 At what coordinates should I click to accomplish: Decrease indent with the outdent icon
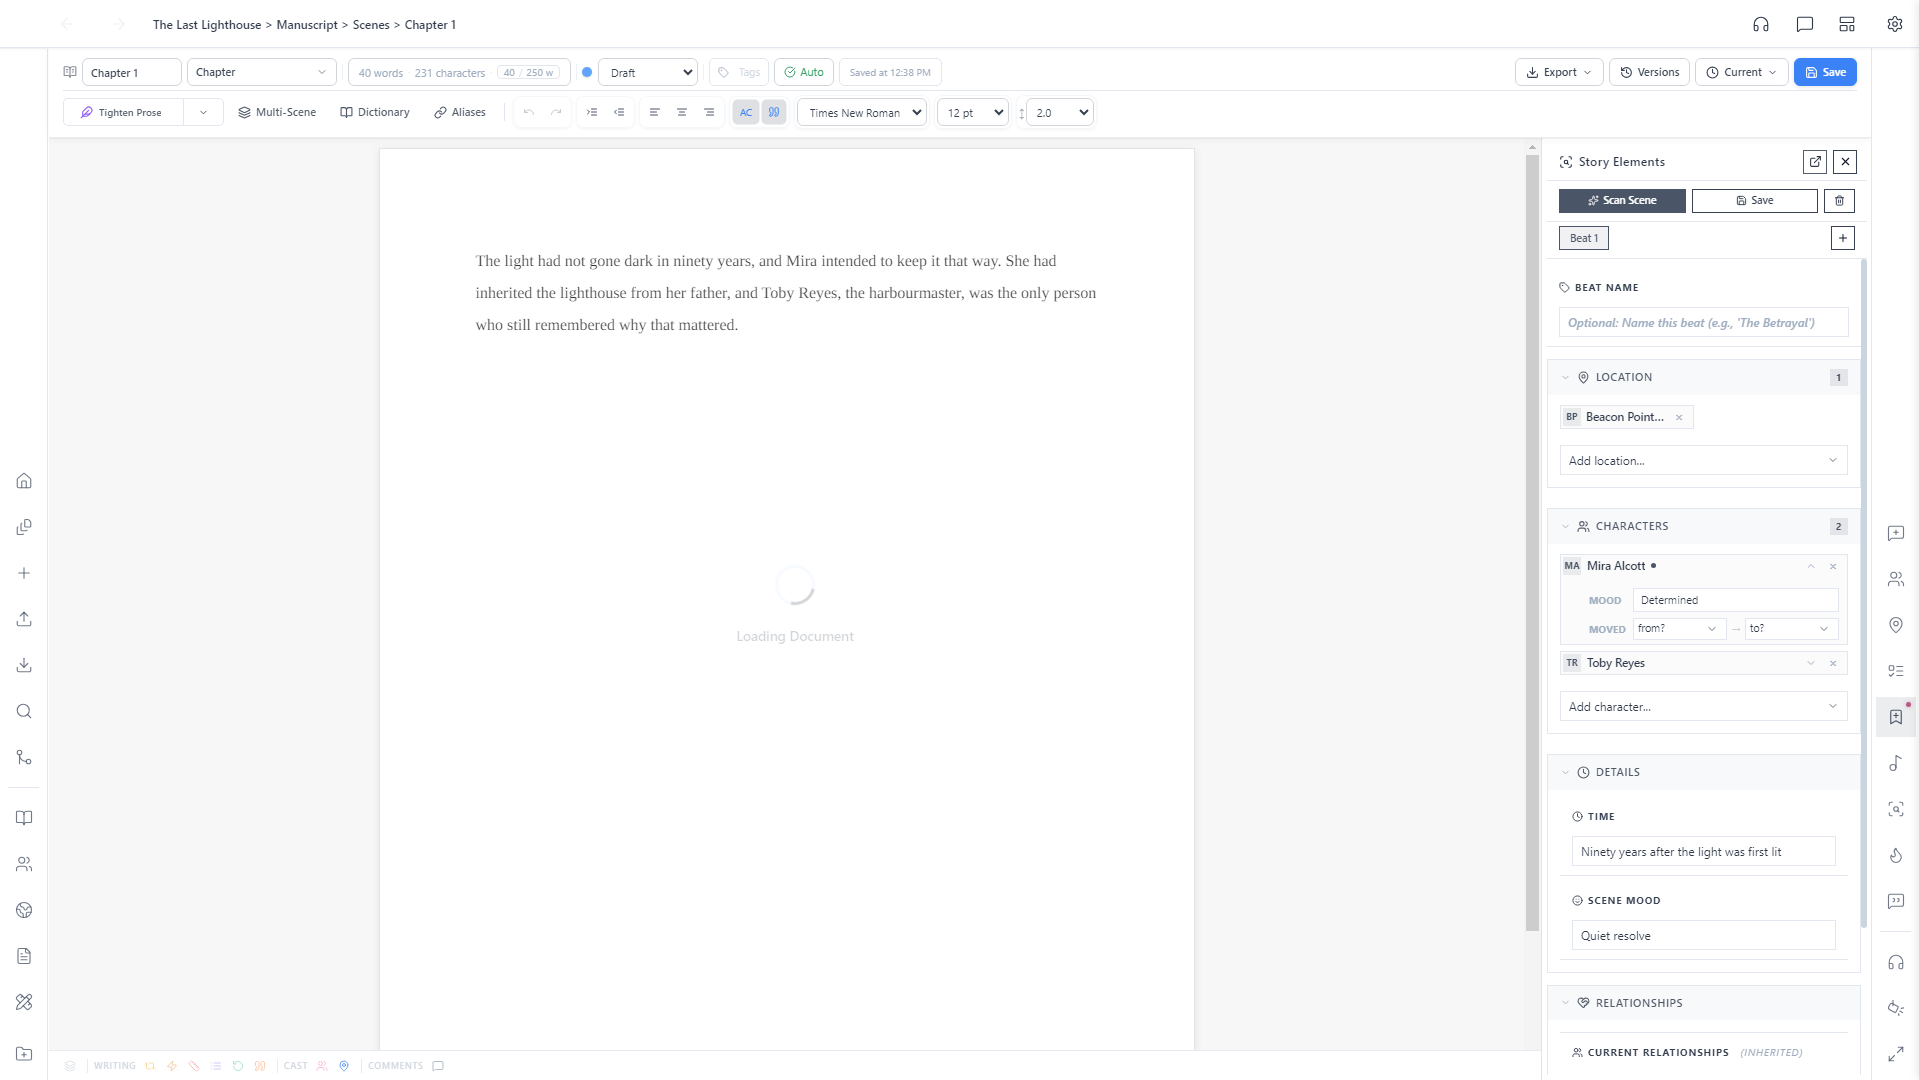(619, 112)
